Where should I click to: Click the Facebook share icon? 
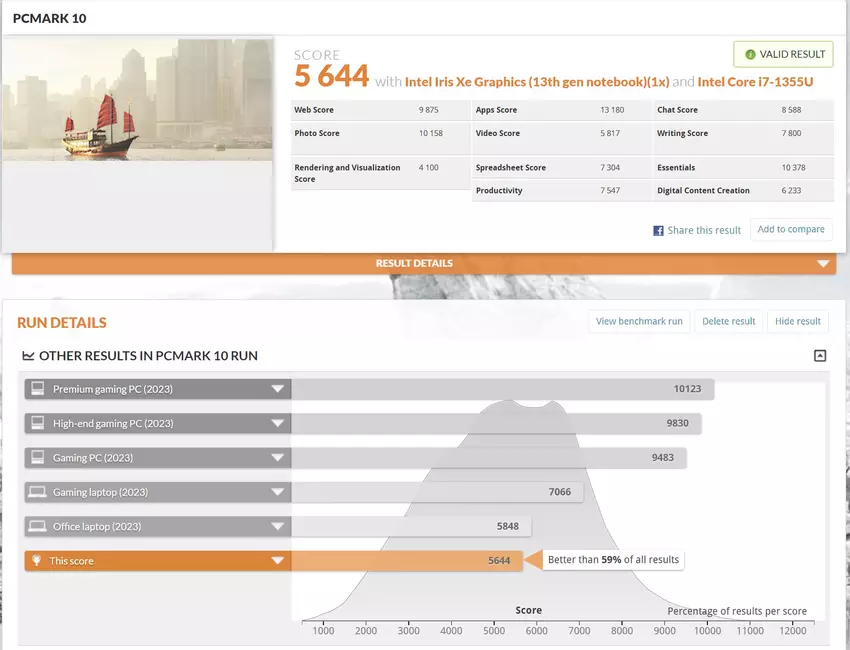tap(658, 230)
